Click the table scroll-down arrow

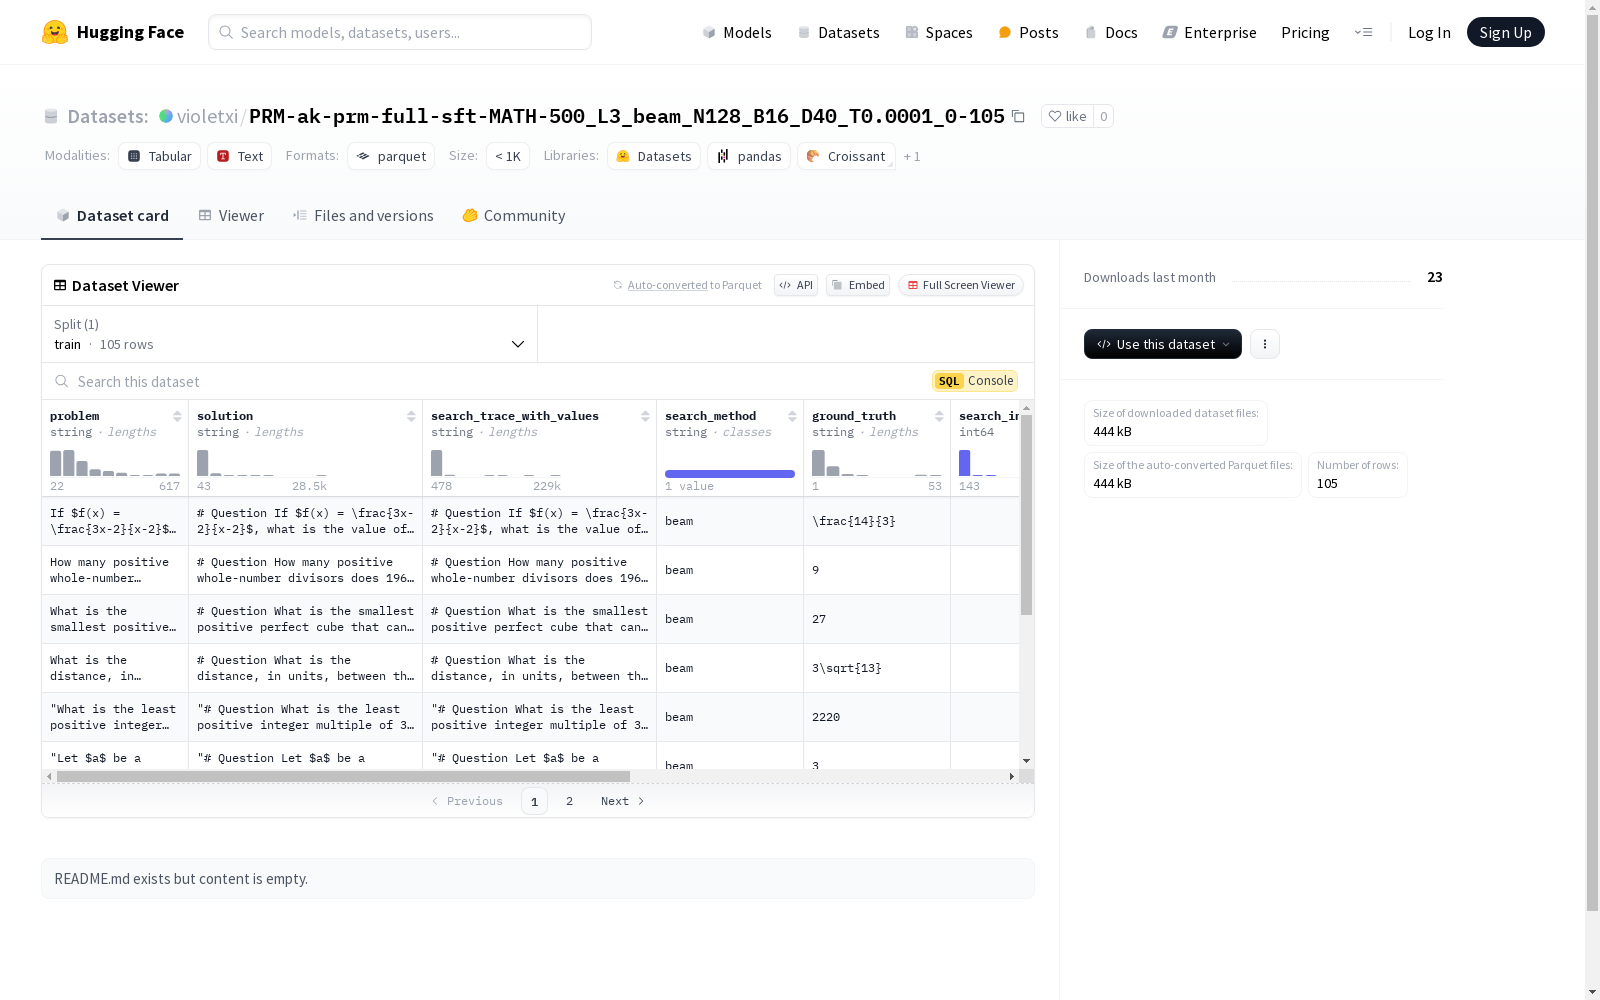click(x=1026, y=761)
